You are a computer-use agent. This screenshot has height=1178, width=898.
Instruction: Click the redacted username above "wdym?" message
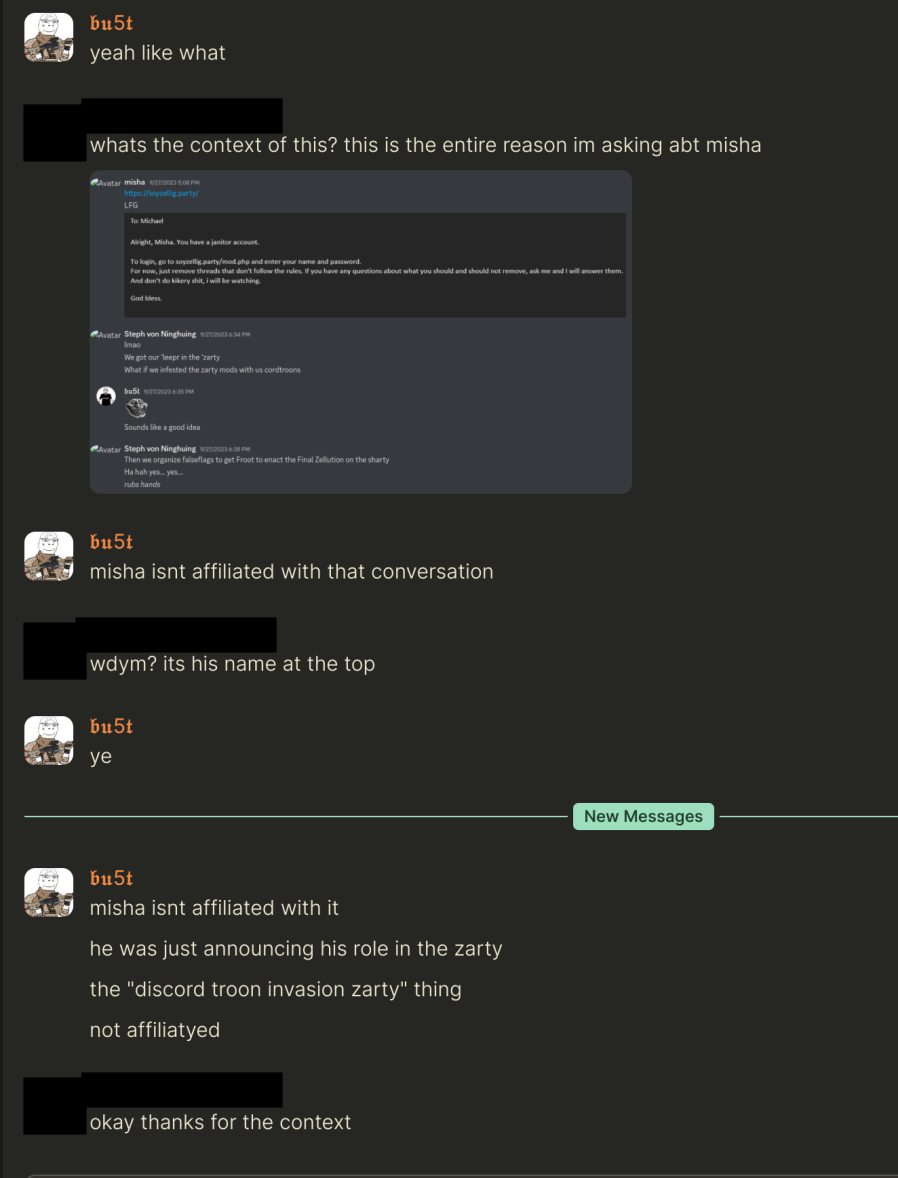click(x=176, y=634)
